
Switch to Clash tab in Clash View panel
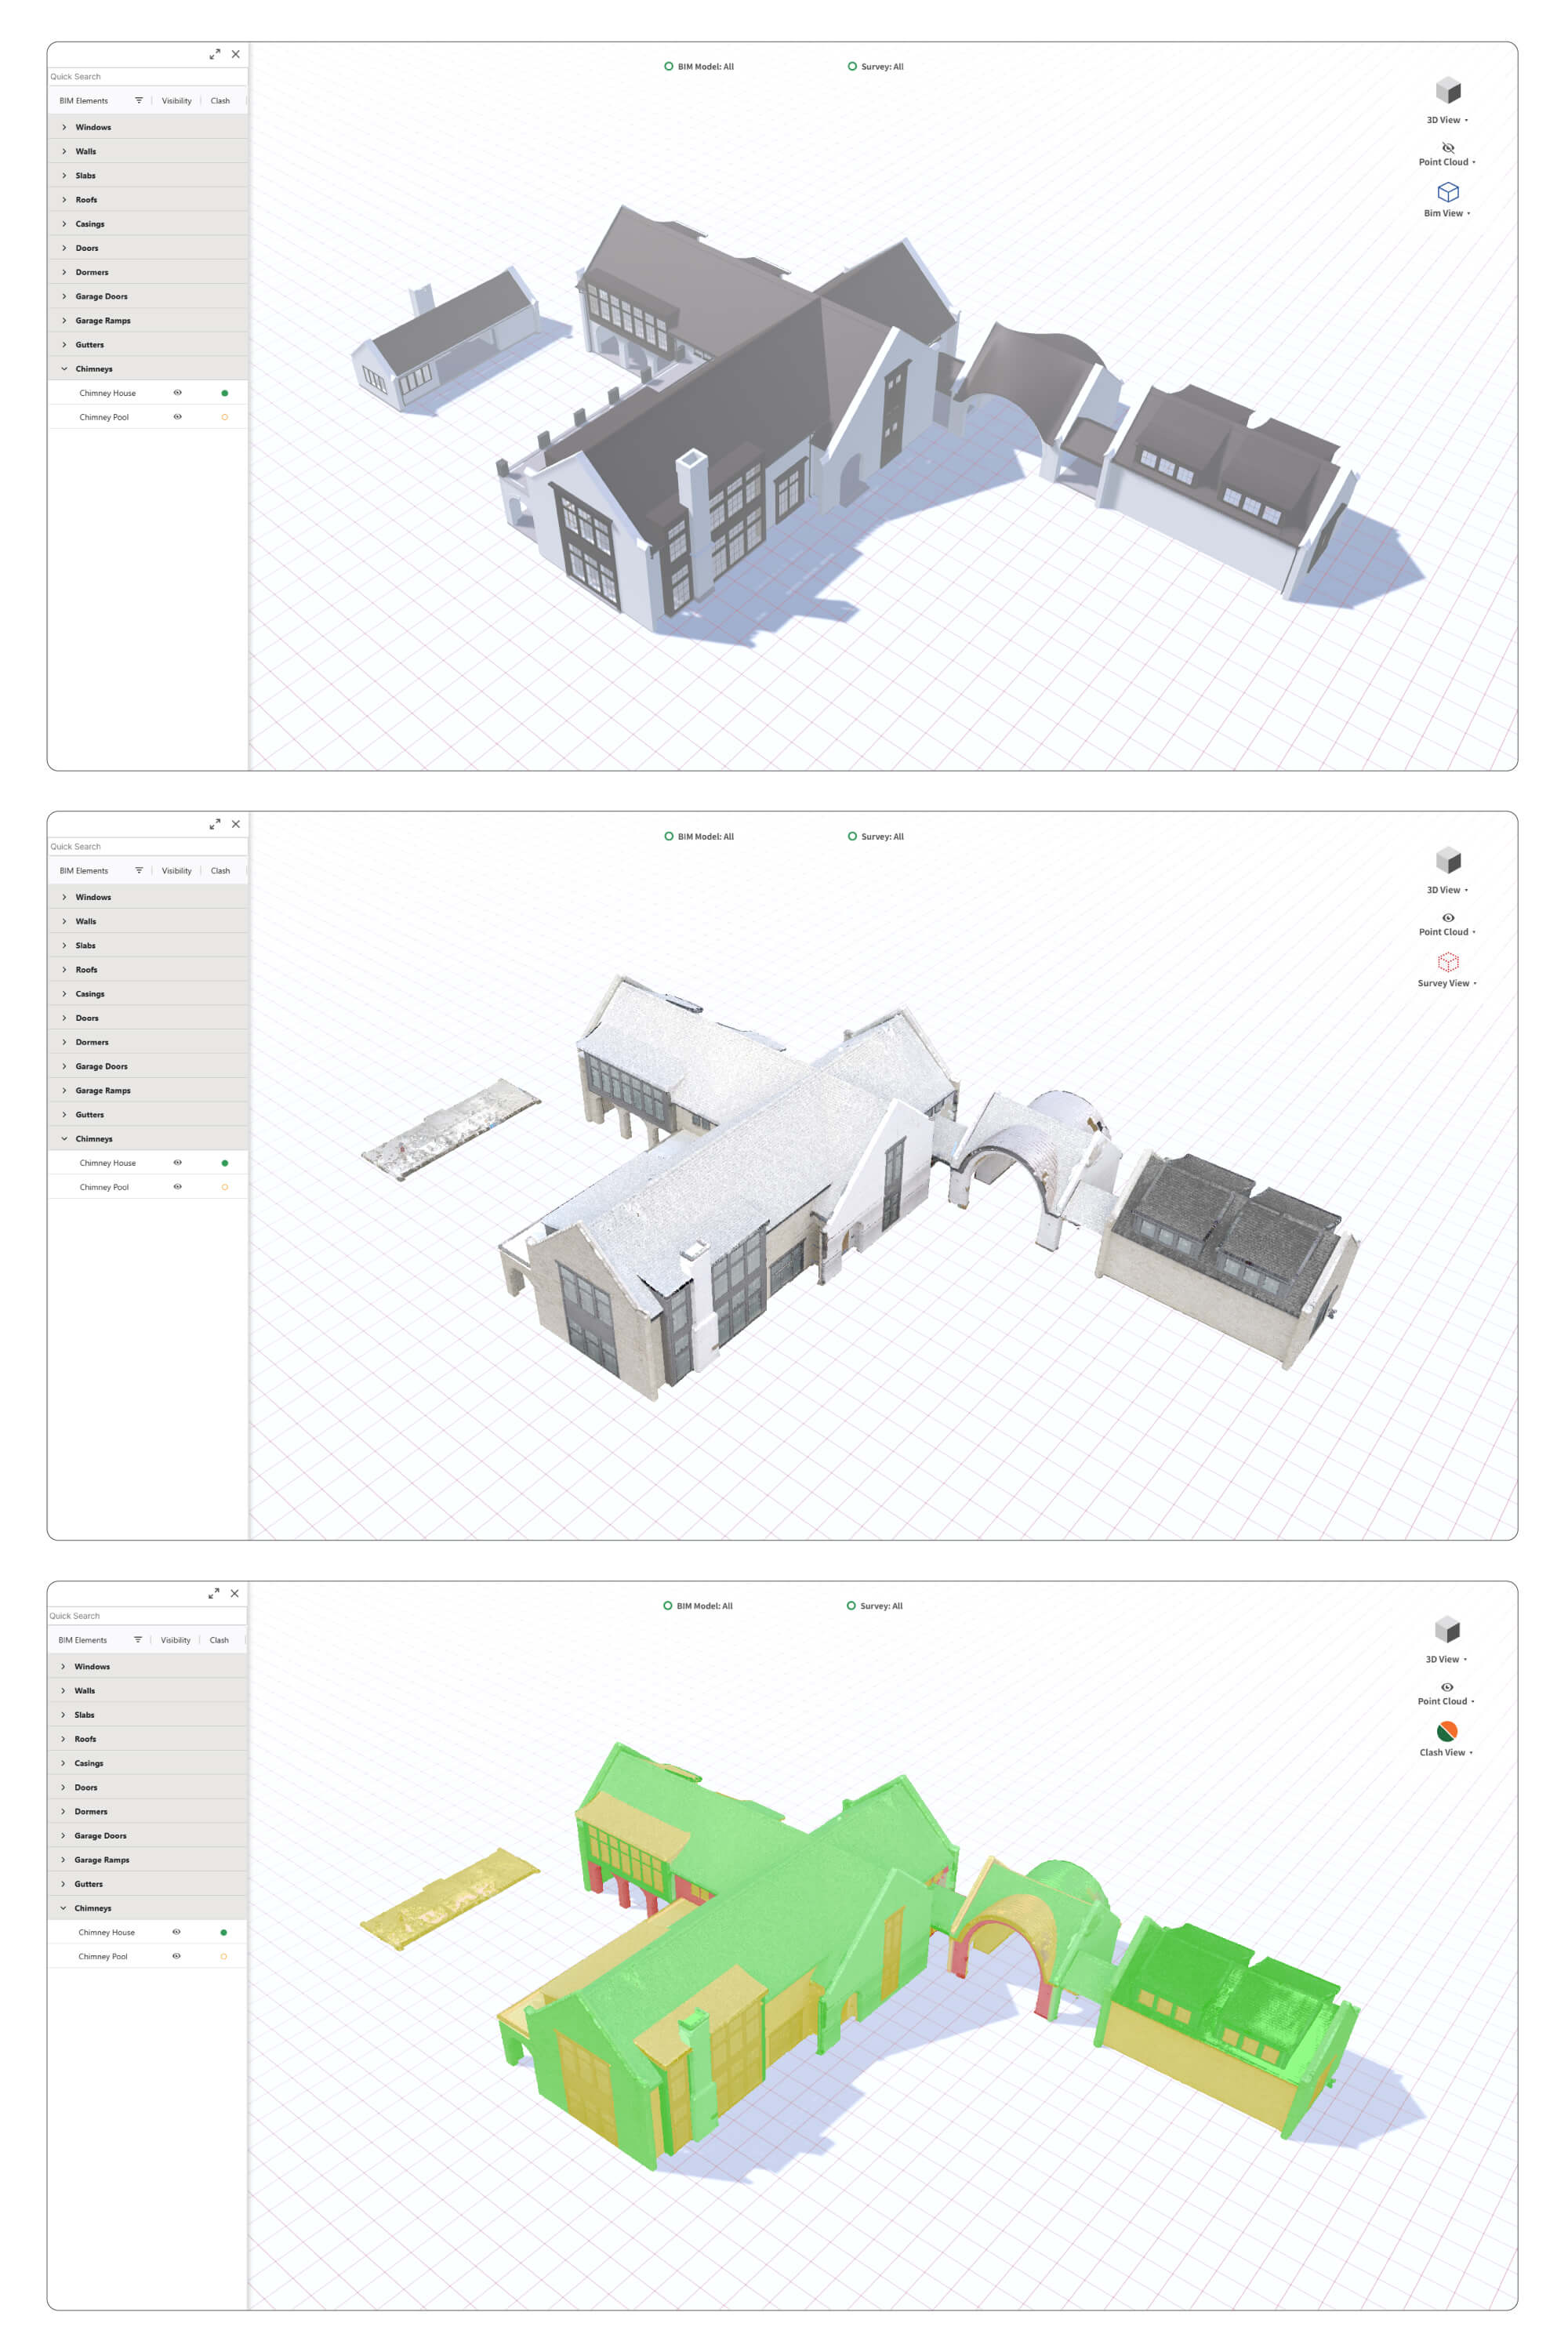219,1640
